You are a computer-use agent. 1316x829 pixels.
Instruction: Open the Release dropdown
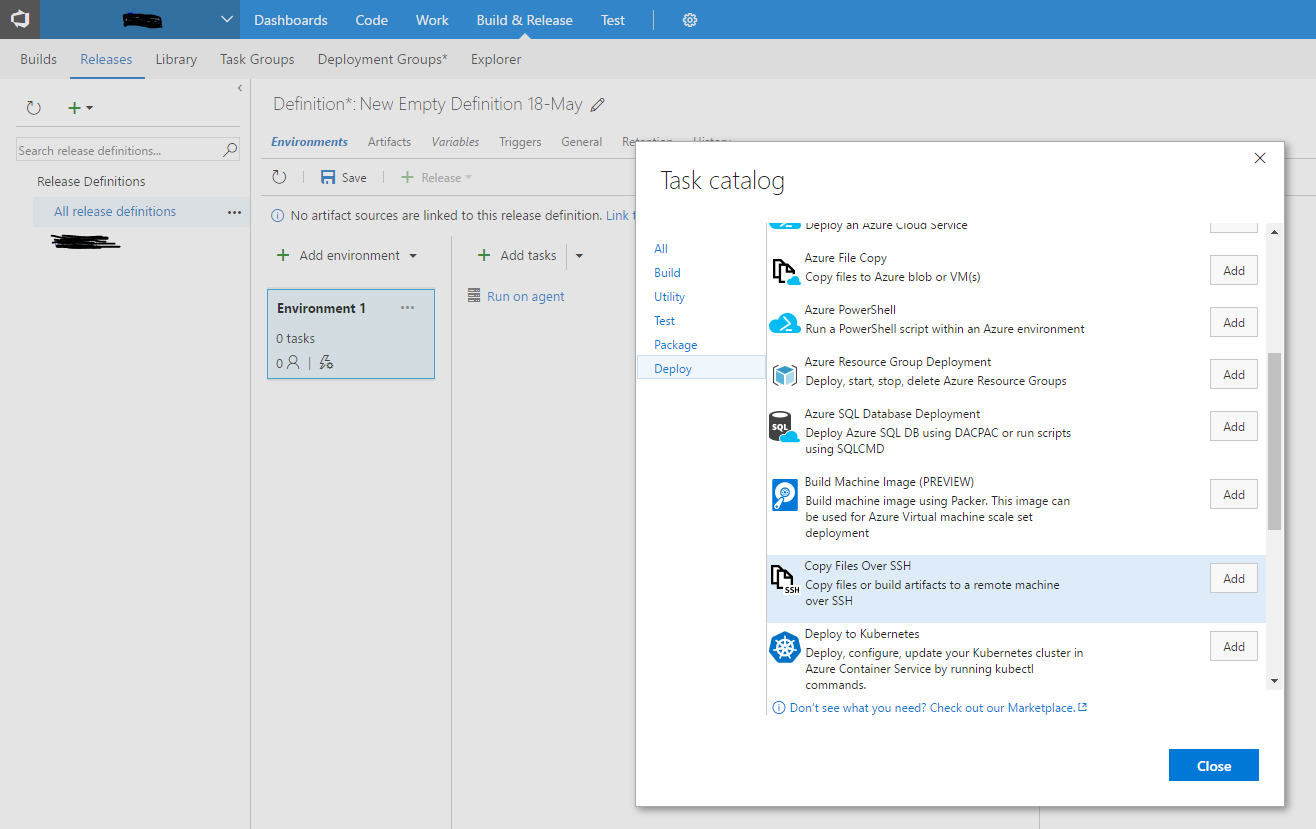pyautogui.click(x=437, y=177)
